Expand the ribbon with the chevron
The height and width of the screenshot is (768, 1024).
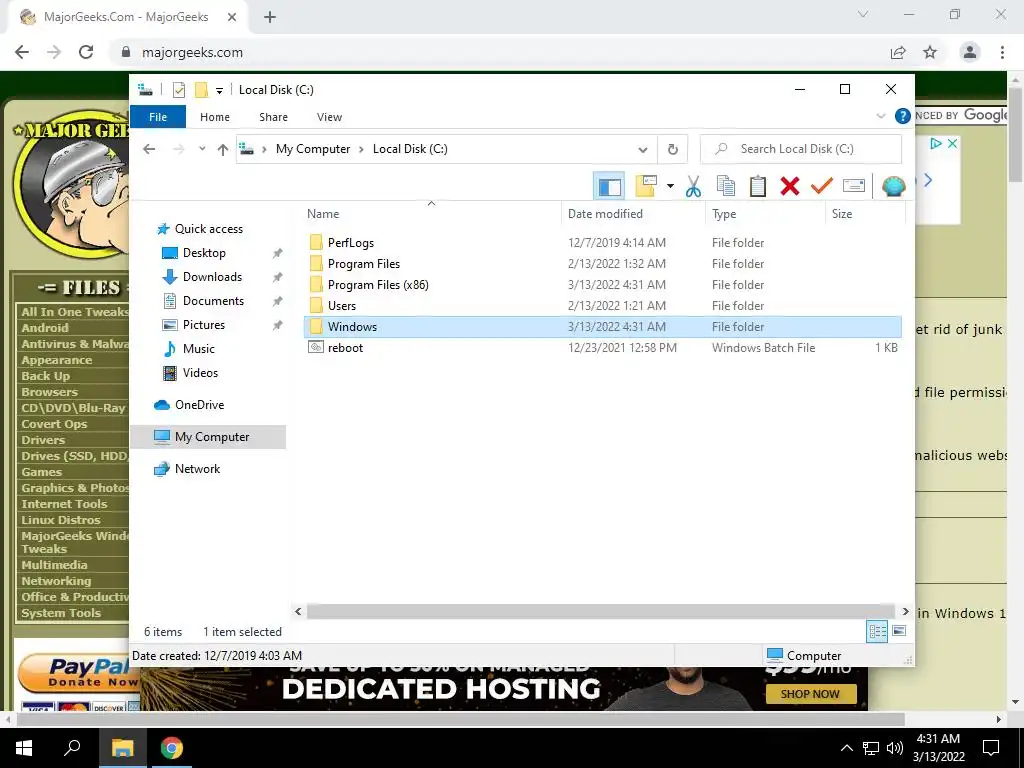(880, 116)
